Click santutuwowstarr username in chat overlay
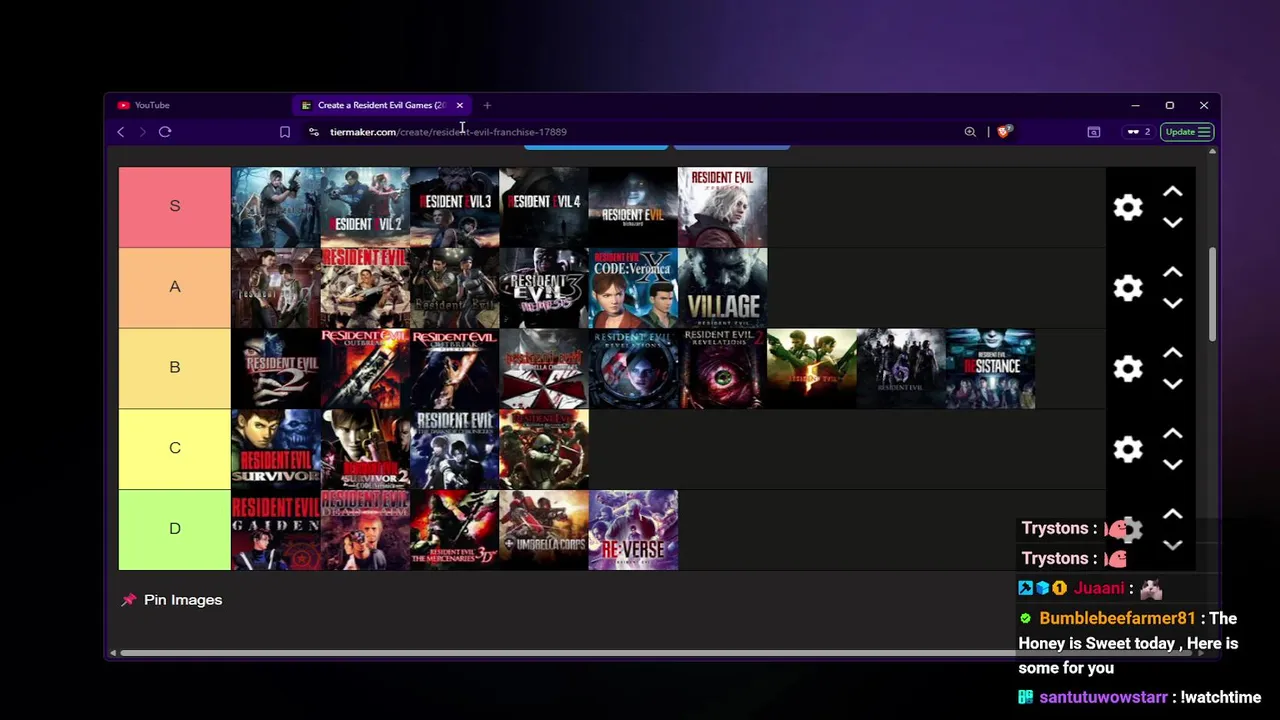 pos(1104,697)
